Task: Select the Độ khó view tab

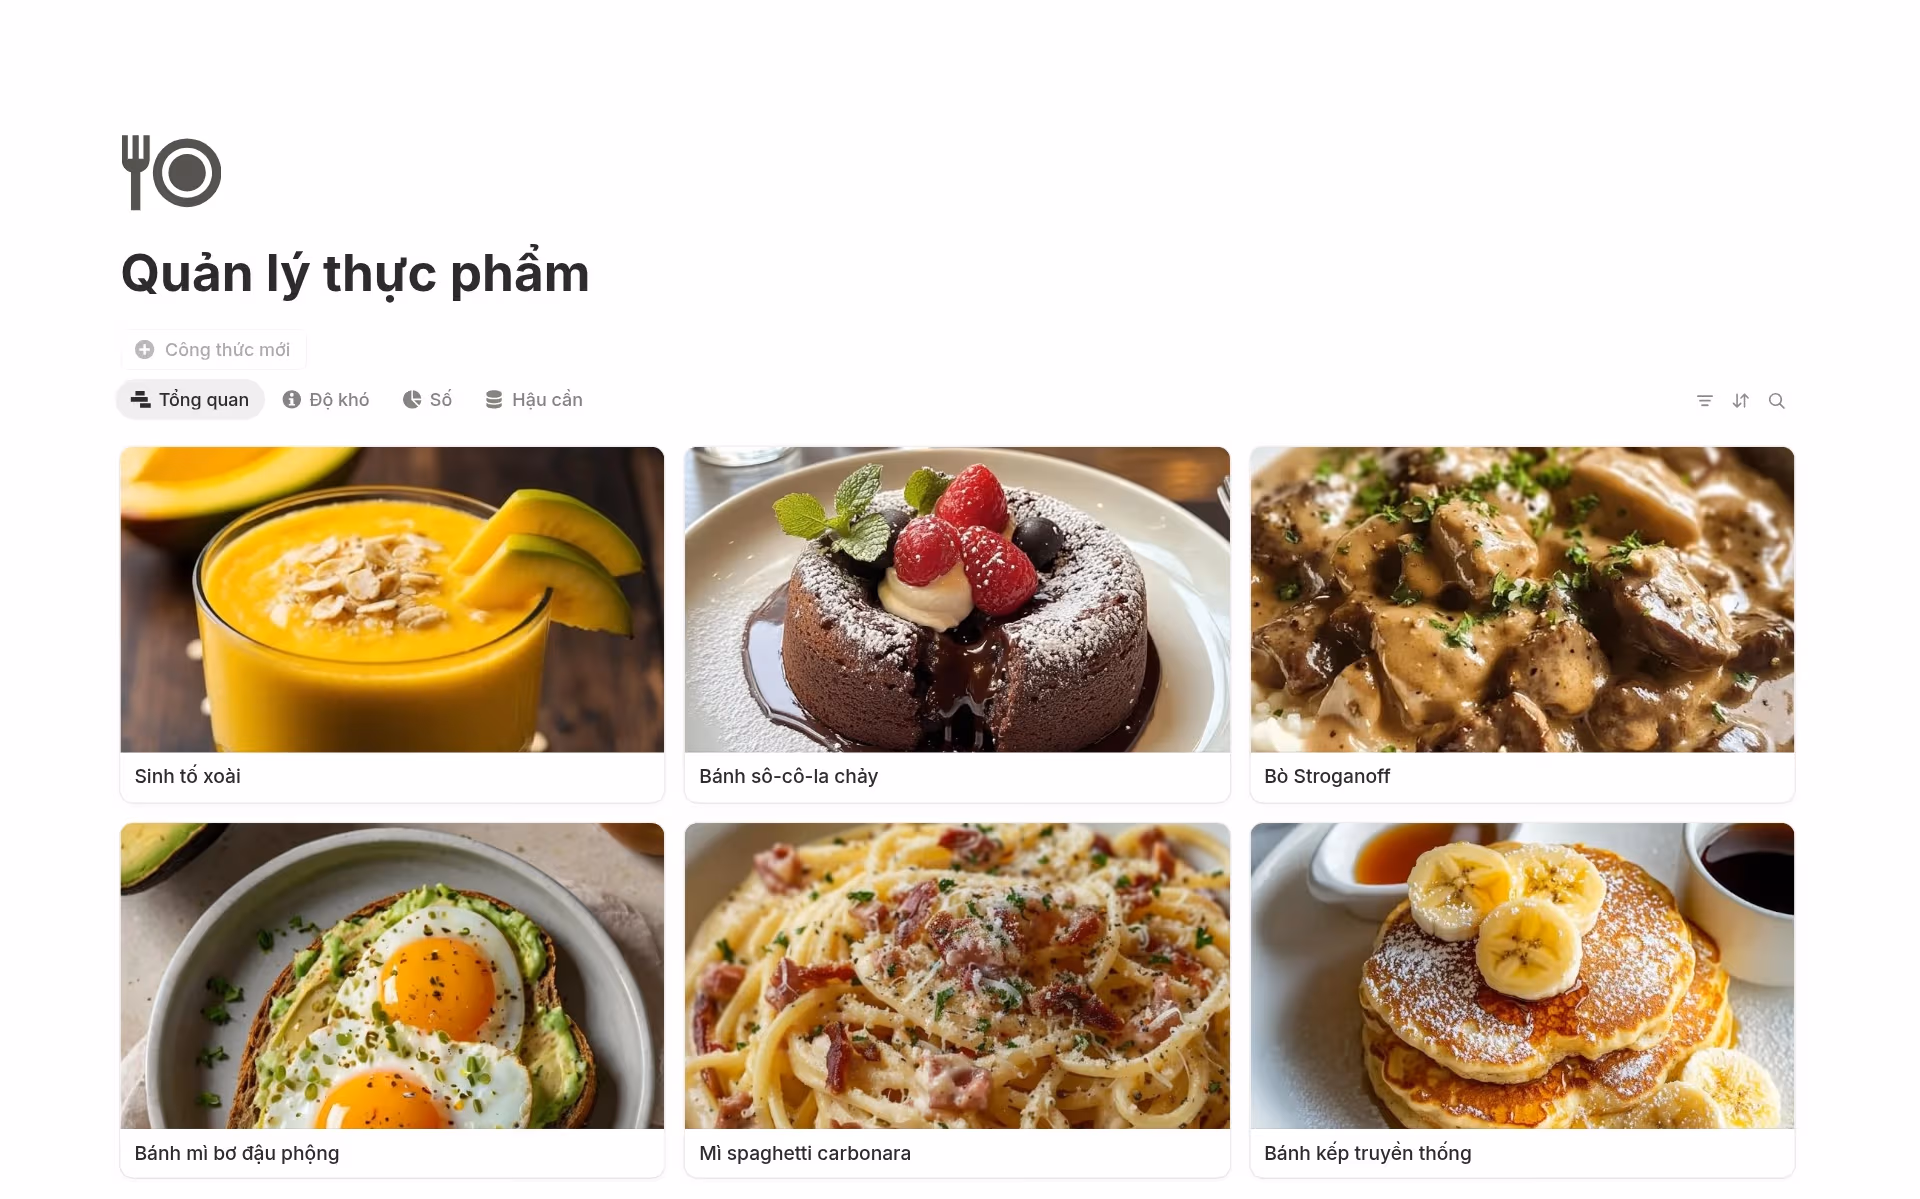Action: pyautogui.click(x=326, y=400)
